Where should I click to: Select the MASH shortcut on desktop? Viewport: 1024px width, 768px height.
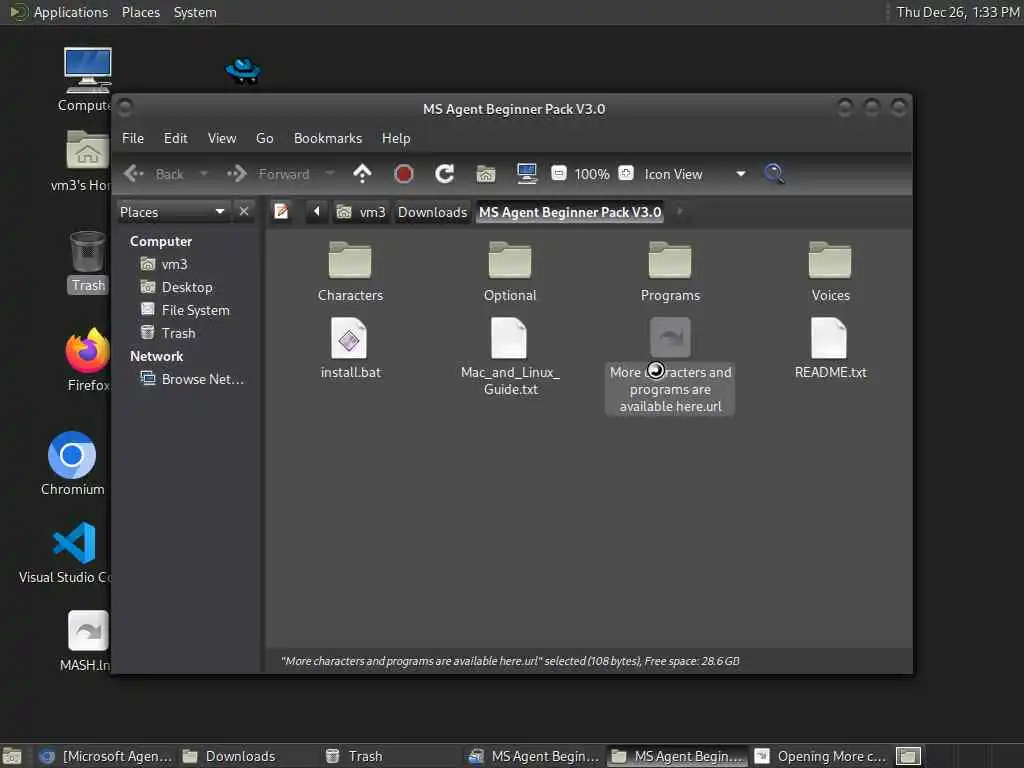pyautogui.click(x=88, y=641)
